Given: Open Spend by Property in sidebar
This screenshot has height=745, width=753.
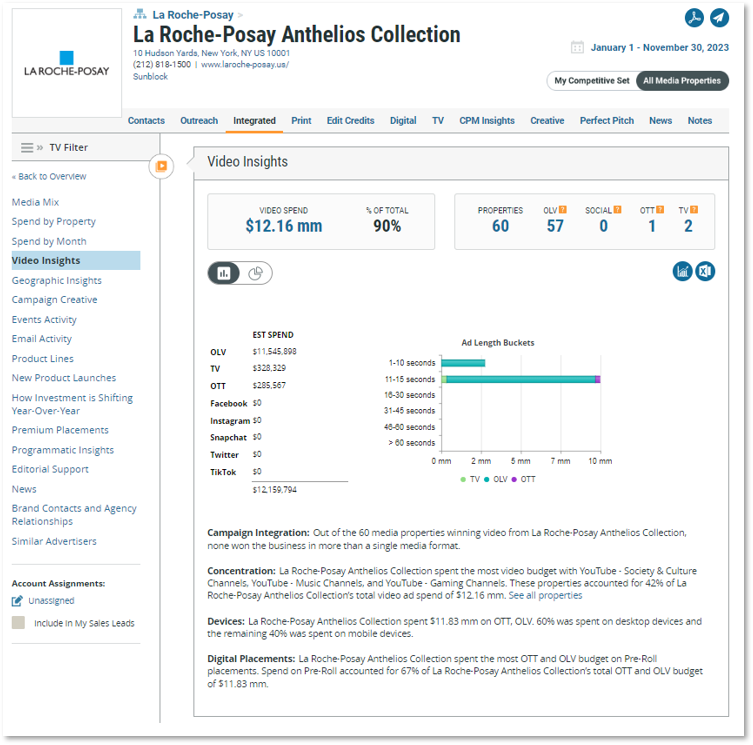Looking at the screenshot, I should pyautogui.click(x=54, y=221).
